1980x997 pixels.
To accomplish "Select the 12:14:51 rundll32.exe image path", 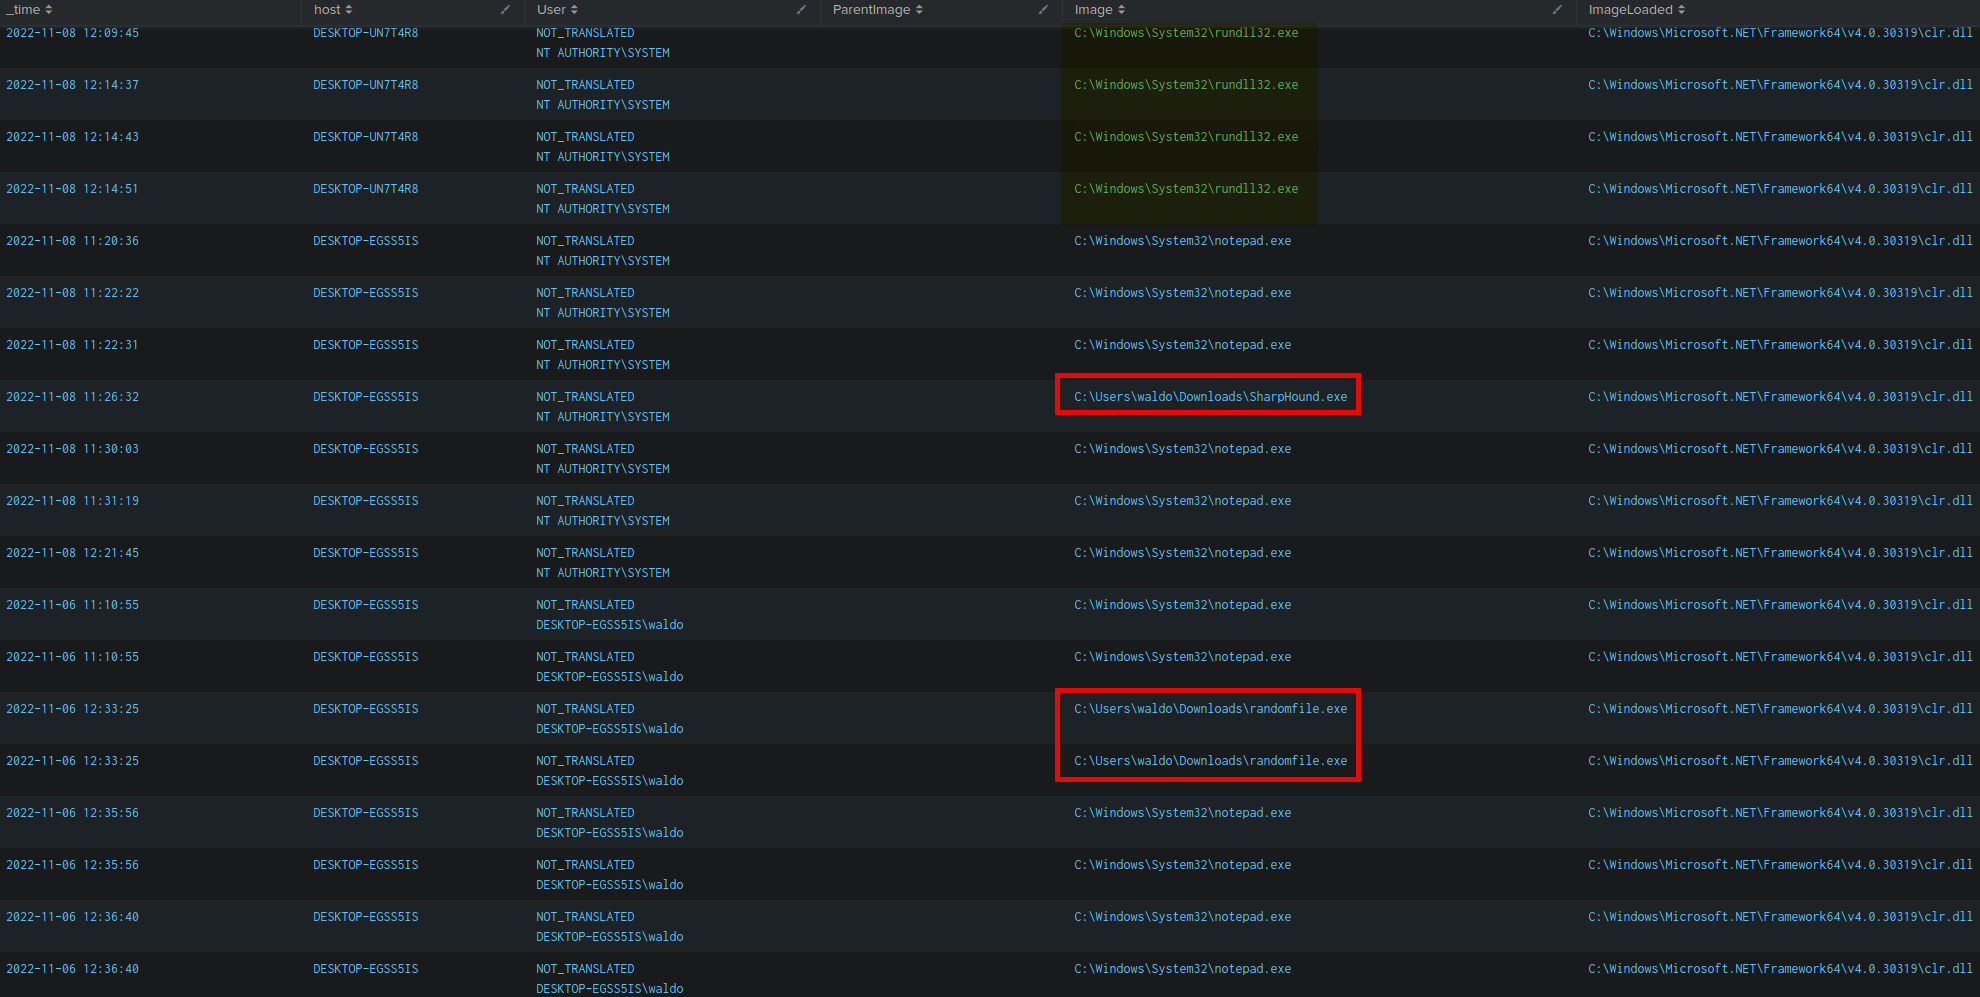I will click(x=1186, y=189).
